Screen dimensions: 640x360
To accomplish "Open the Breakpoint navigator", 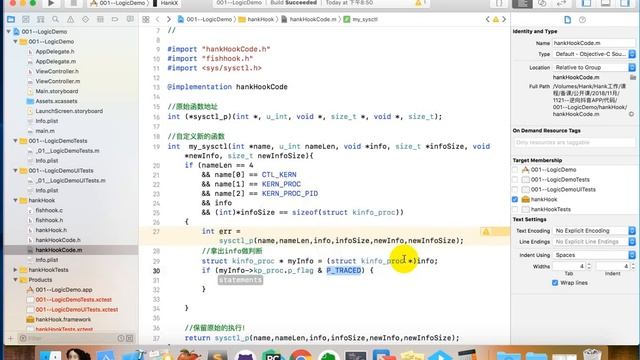I will pos(115,19).
